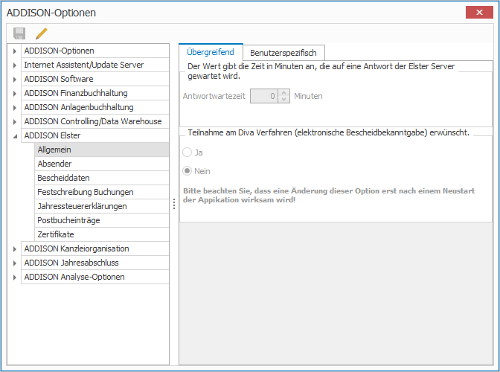Screen dimensions: 500x372
Task: Select Internet Assistent/Update Server label
Action: tap(84, 65)
